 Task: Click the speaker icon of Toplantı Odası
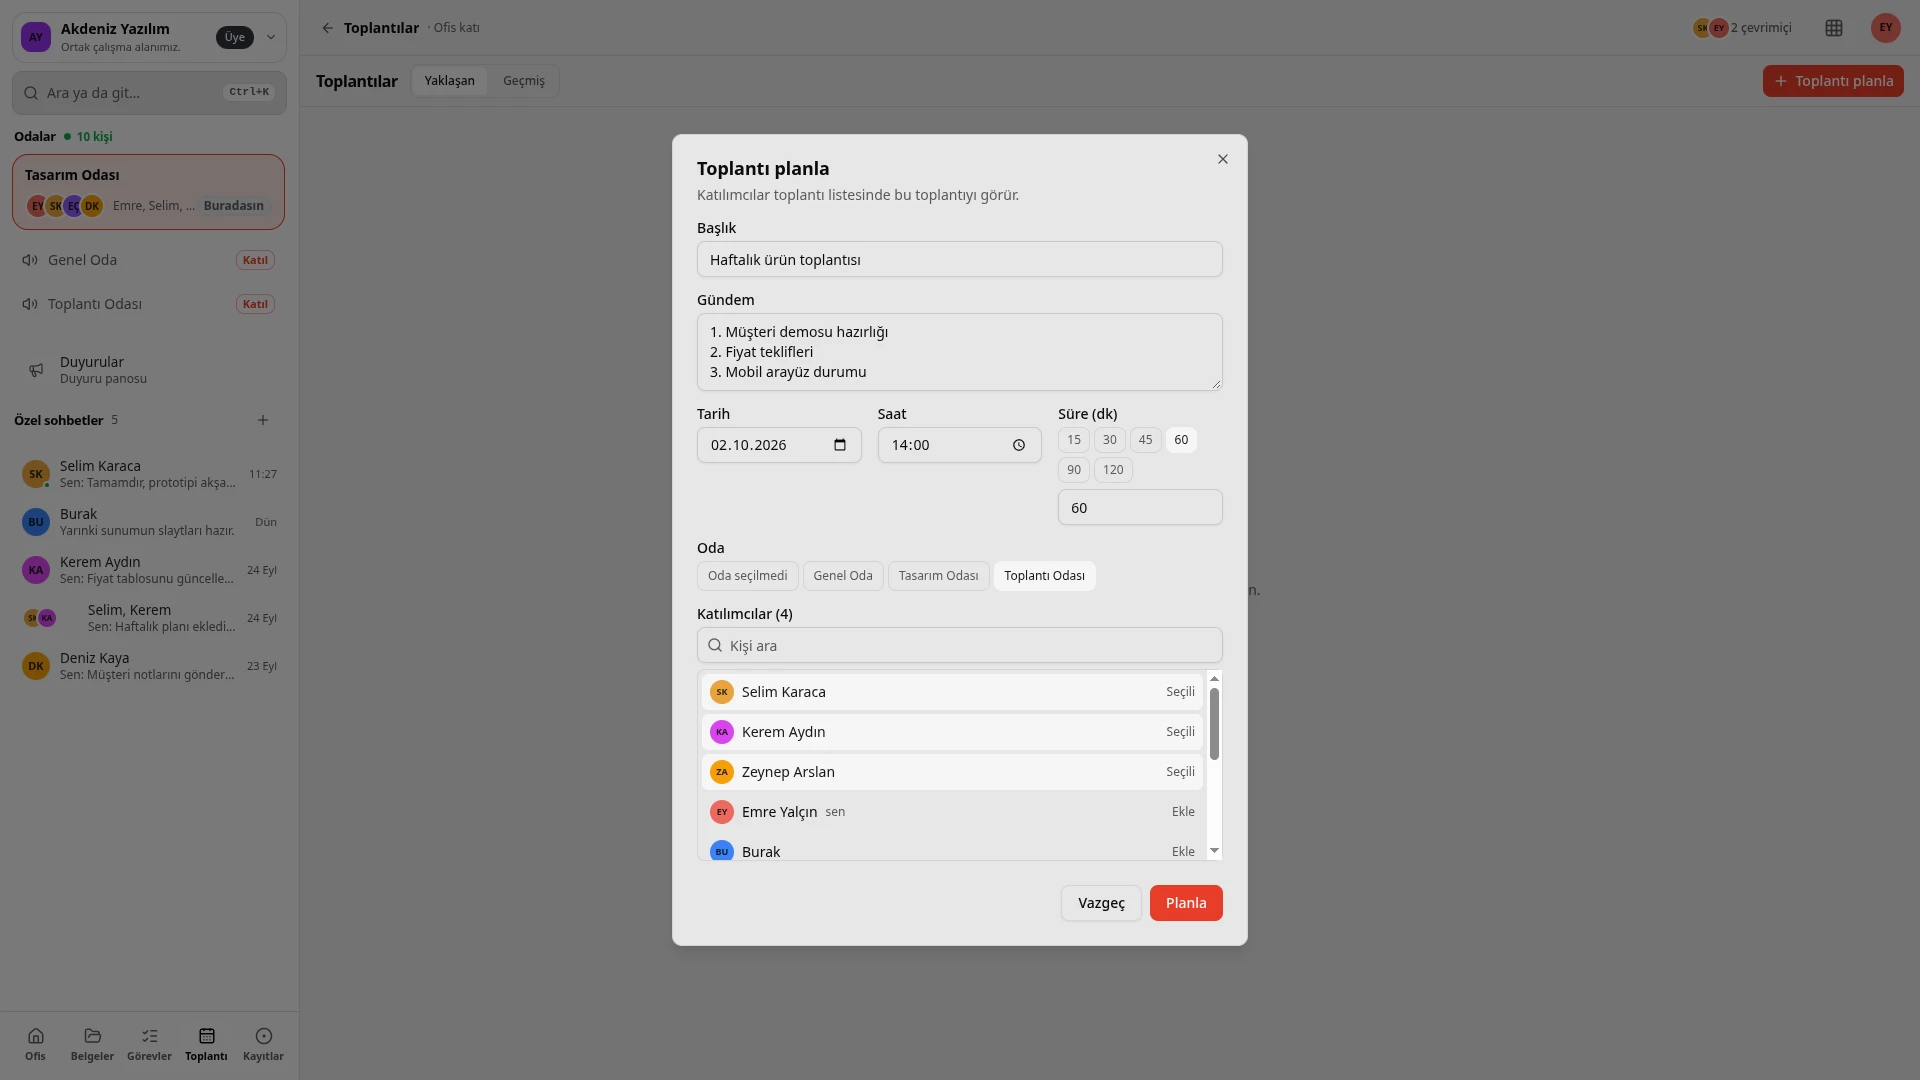coord(30,304)
